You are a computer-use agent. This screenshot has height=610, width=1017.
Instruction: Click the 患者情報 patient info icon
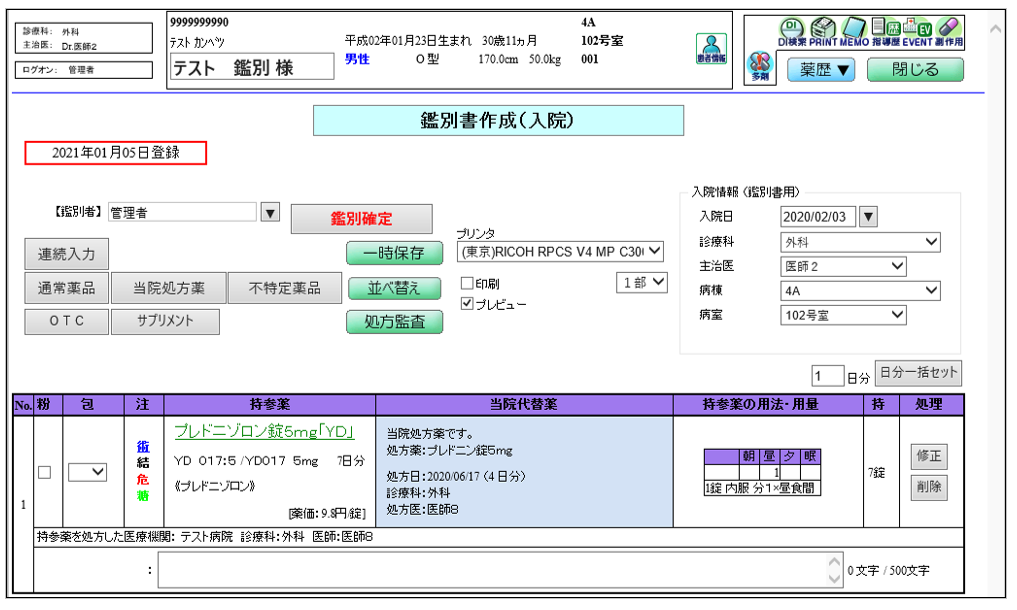[711, 50]
